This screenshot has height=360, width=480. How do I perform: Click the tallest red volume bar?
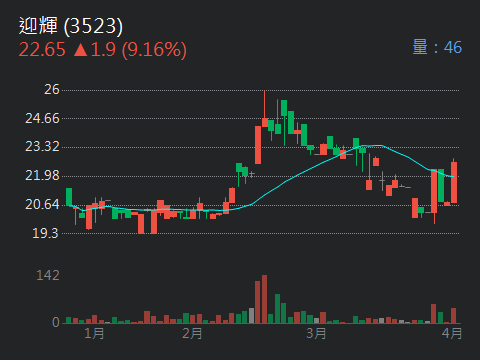click(264, 299)
